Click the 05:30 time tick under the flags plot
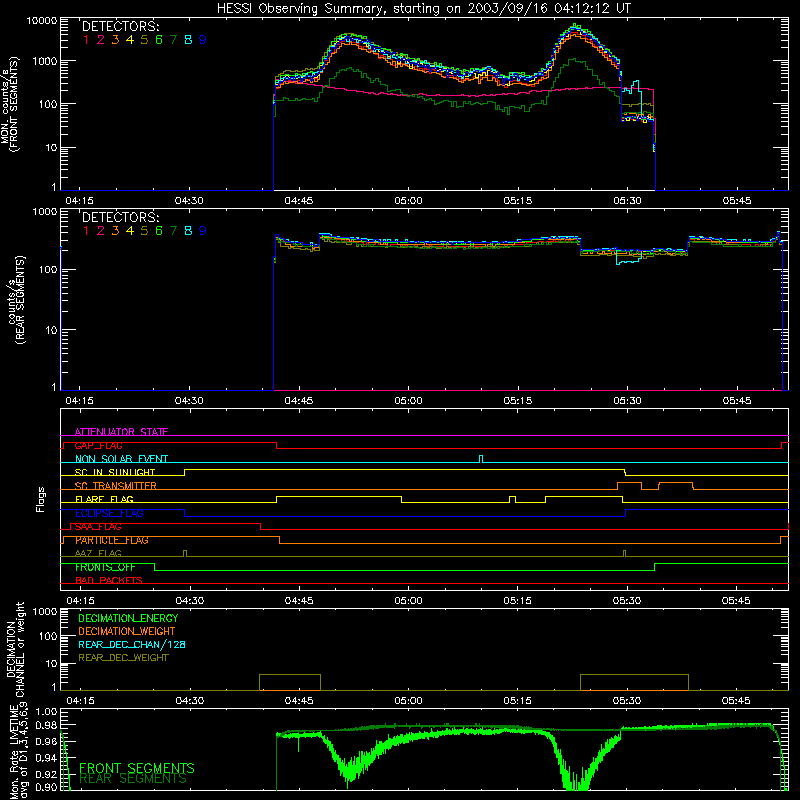Viewport: 800px width, 800px height. pos(627,601)
